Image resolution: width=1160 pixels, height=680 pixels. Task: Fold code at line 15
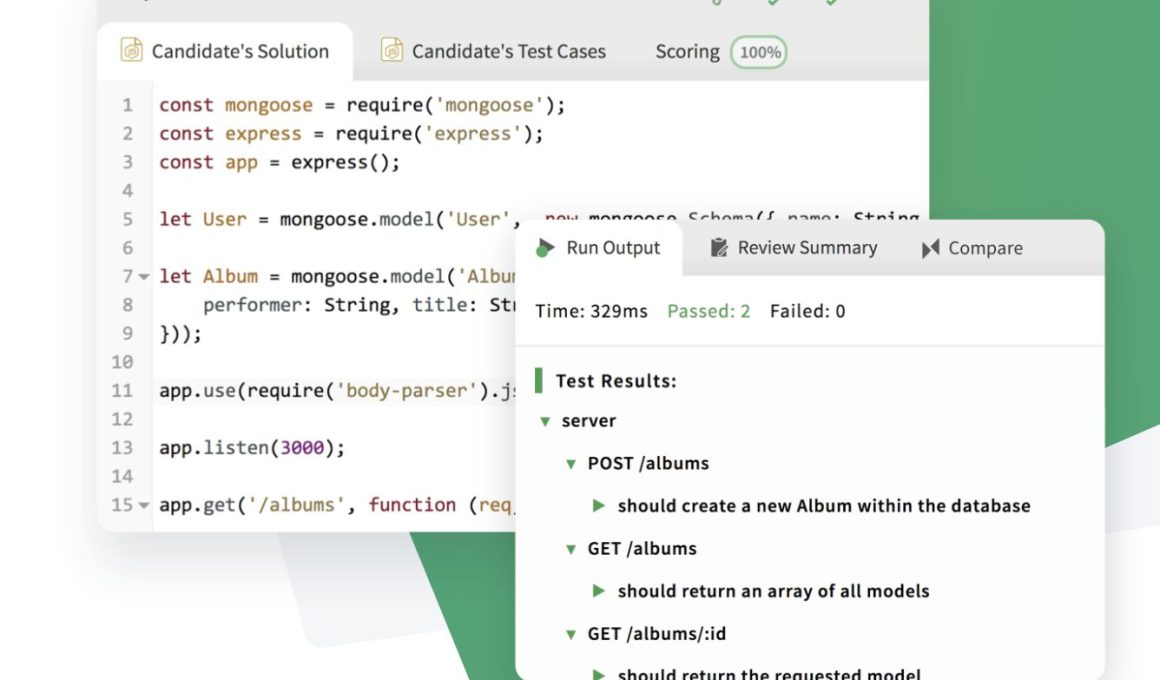click(x=144, y=505)
